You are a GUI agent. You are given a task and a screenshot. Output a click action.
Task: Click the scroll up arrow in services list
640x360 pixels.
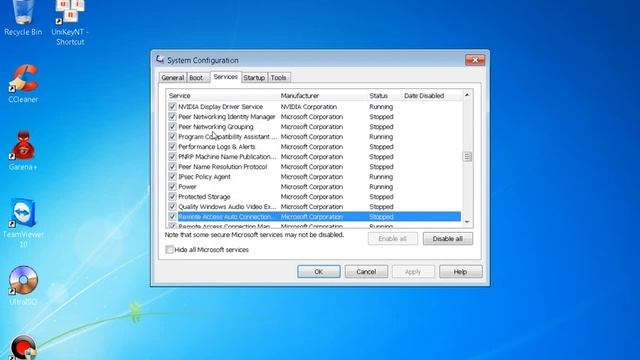pyautogui.click(x=467, y=95)
